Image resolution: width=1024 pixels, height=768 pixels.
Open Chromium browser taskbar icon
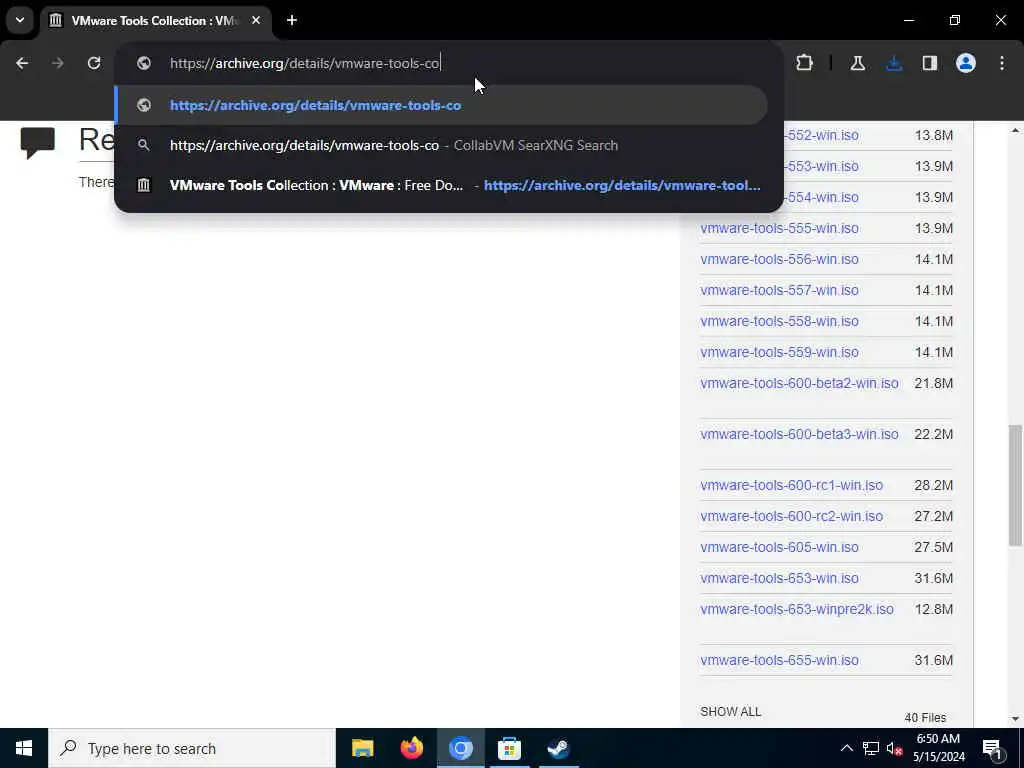460,748
